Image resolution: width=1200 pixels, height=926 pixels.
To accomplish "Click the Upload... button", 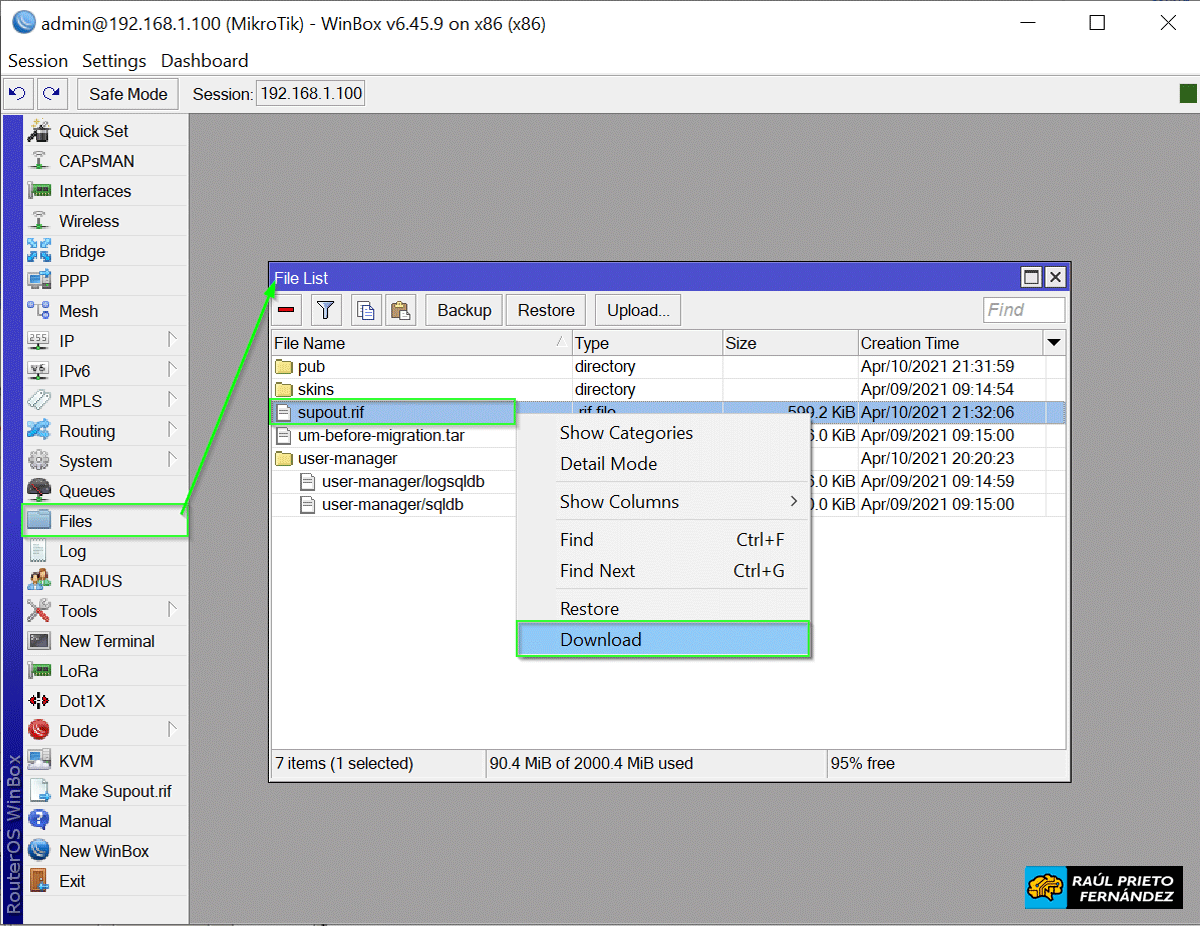I will point(638,310).
